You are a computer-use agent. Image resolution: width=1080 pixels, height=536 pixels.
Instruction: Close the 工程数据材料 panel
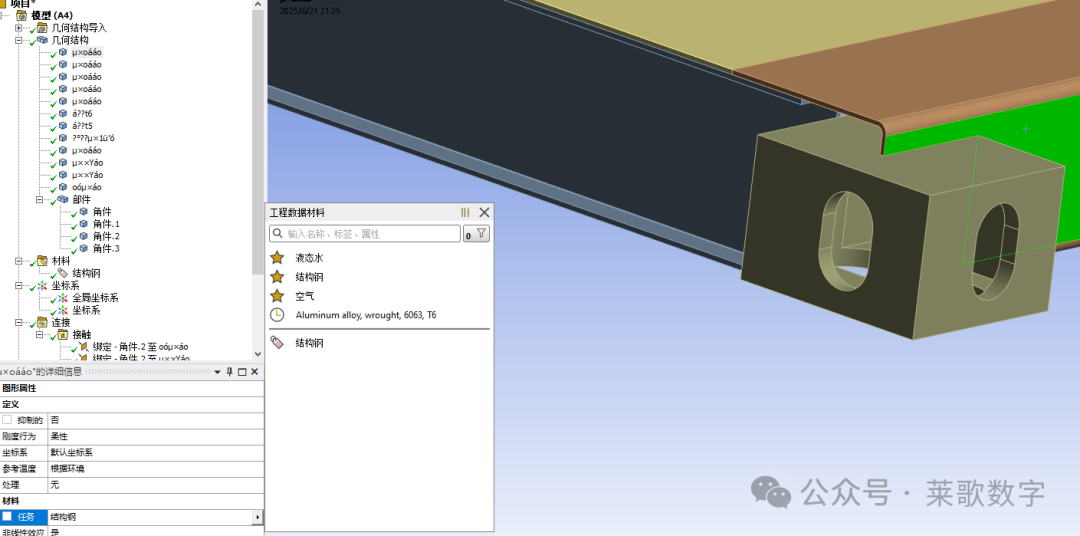[484, 213]
